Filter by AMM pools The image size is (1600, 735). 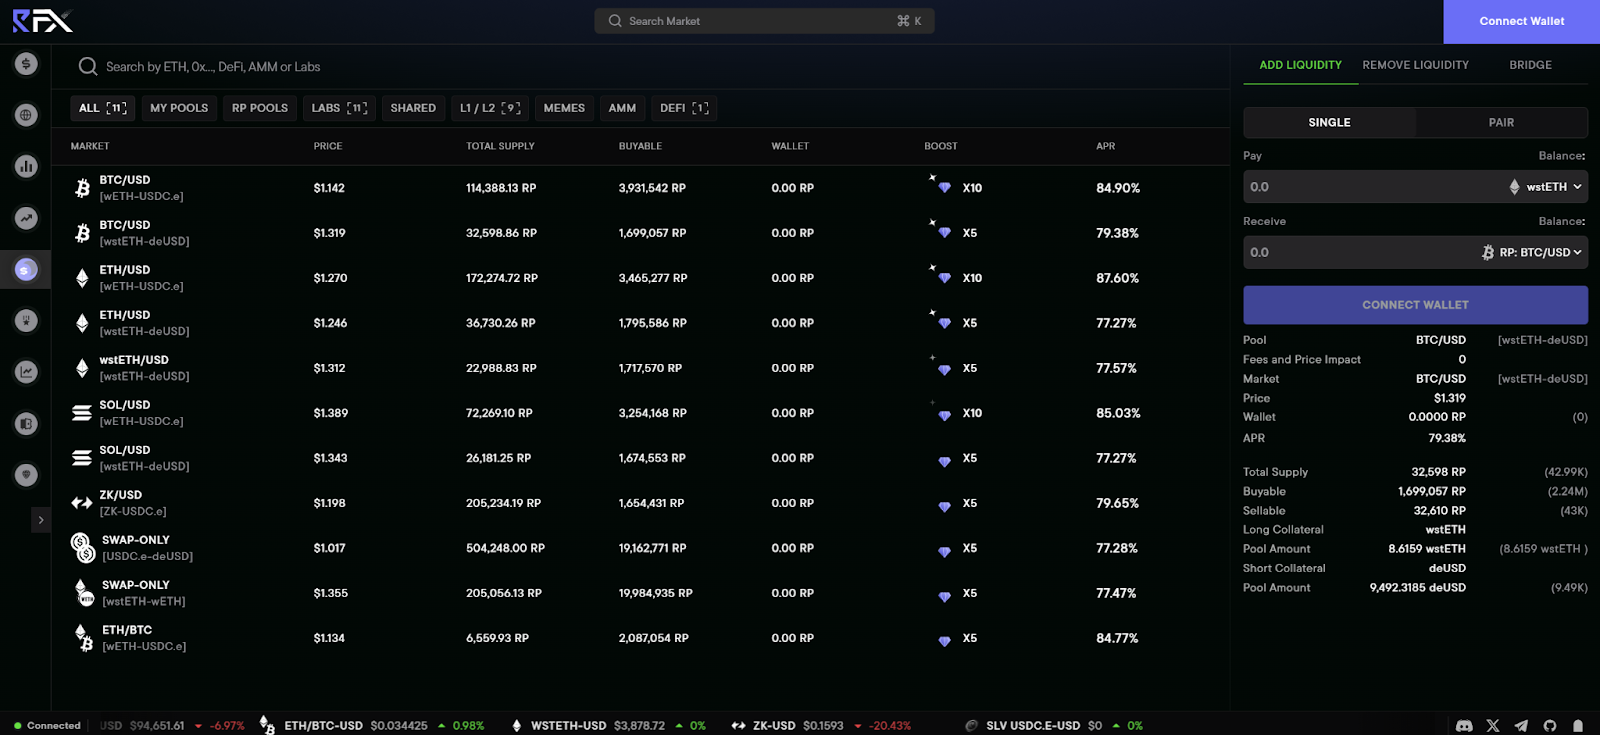point(622,108)
